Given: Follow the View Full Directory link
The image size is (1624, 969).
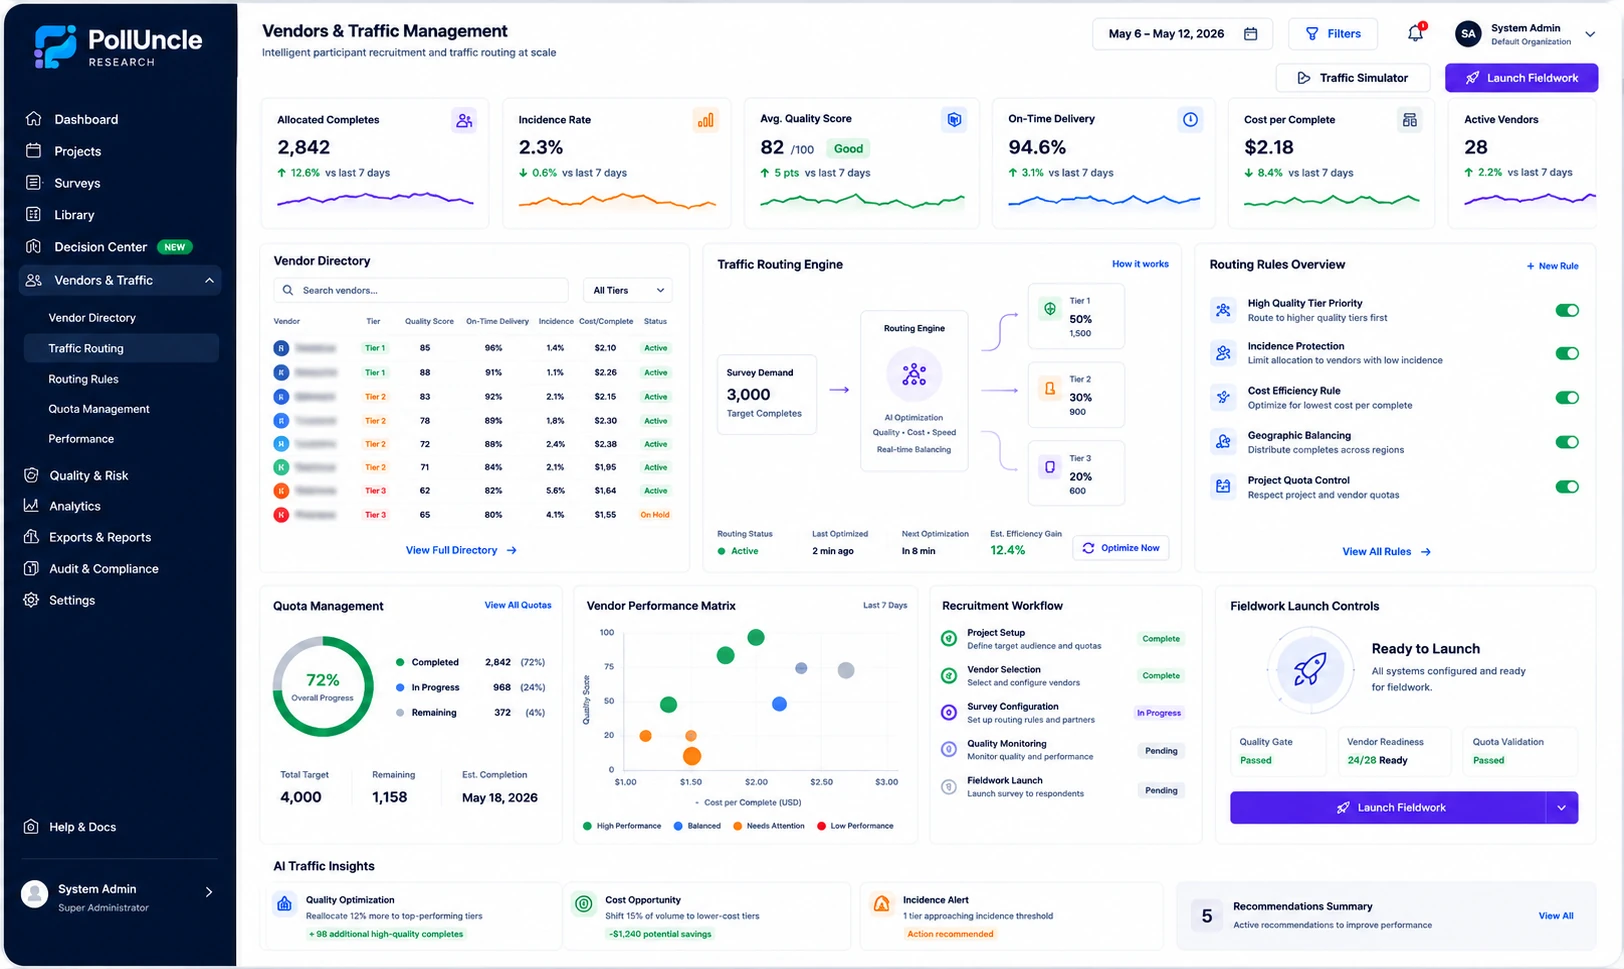Looking at the screenshot, I should [x=461, y=550].
